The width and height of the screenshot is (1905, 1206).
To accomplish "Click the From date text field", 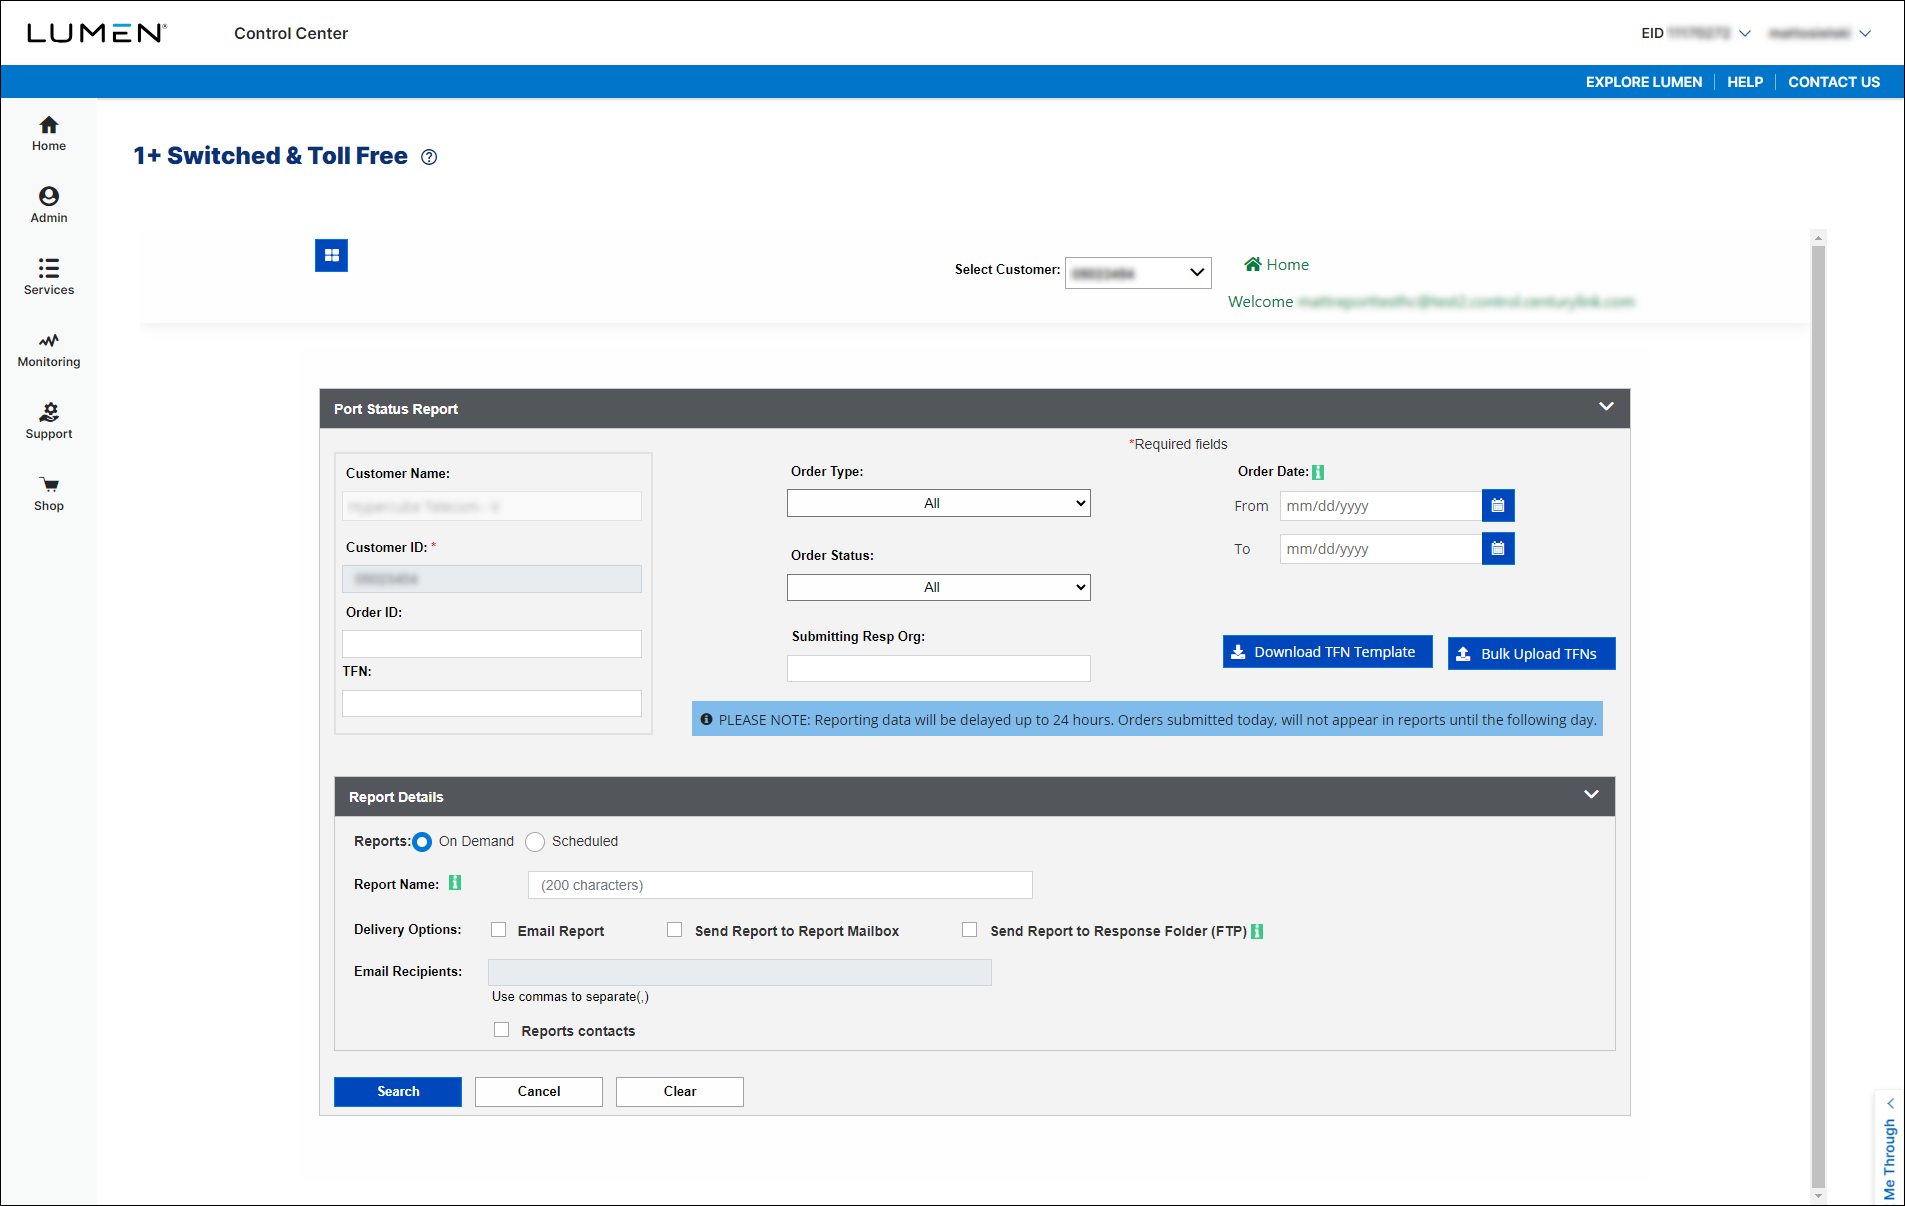I will [1381, 506].
